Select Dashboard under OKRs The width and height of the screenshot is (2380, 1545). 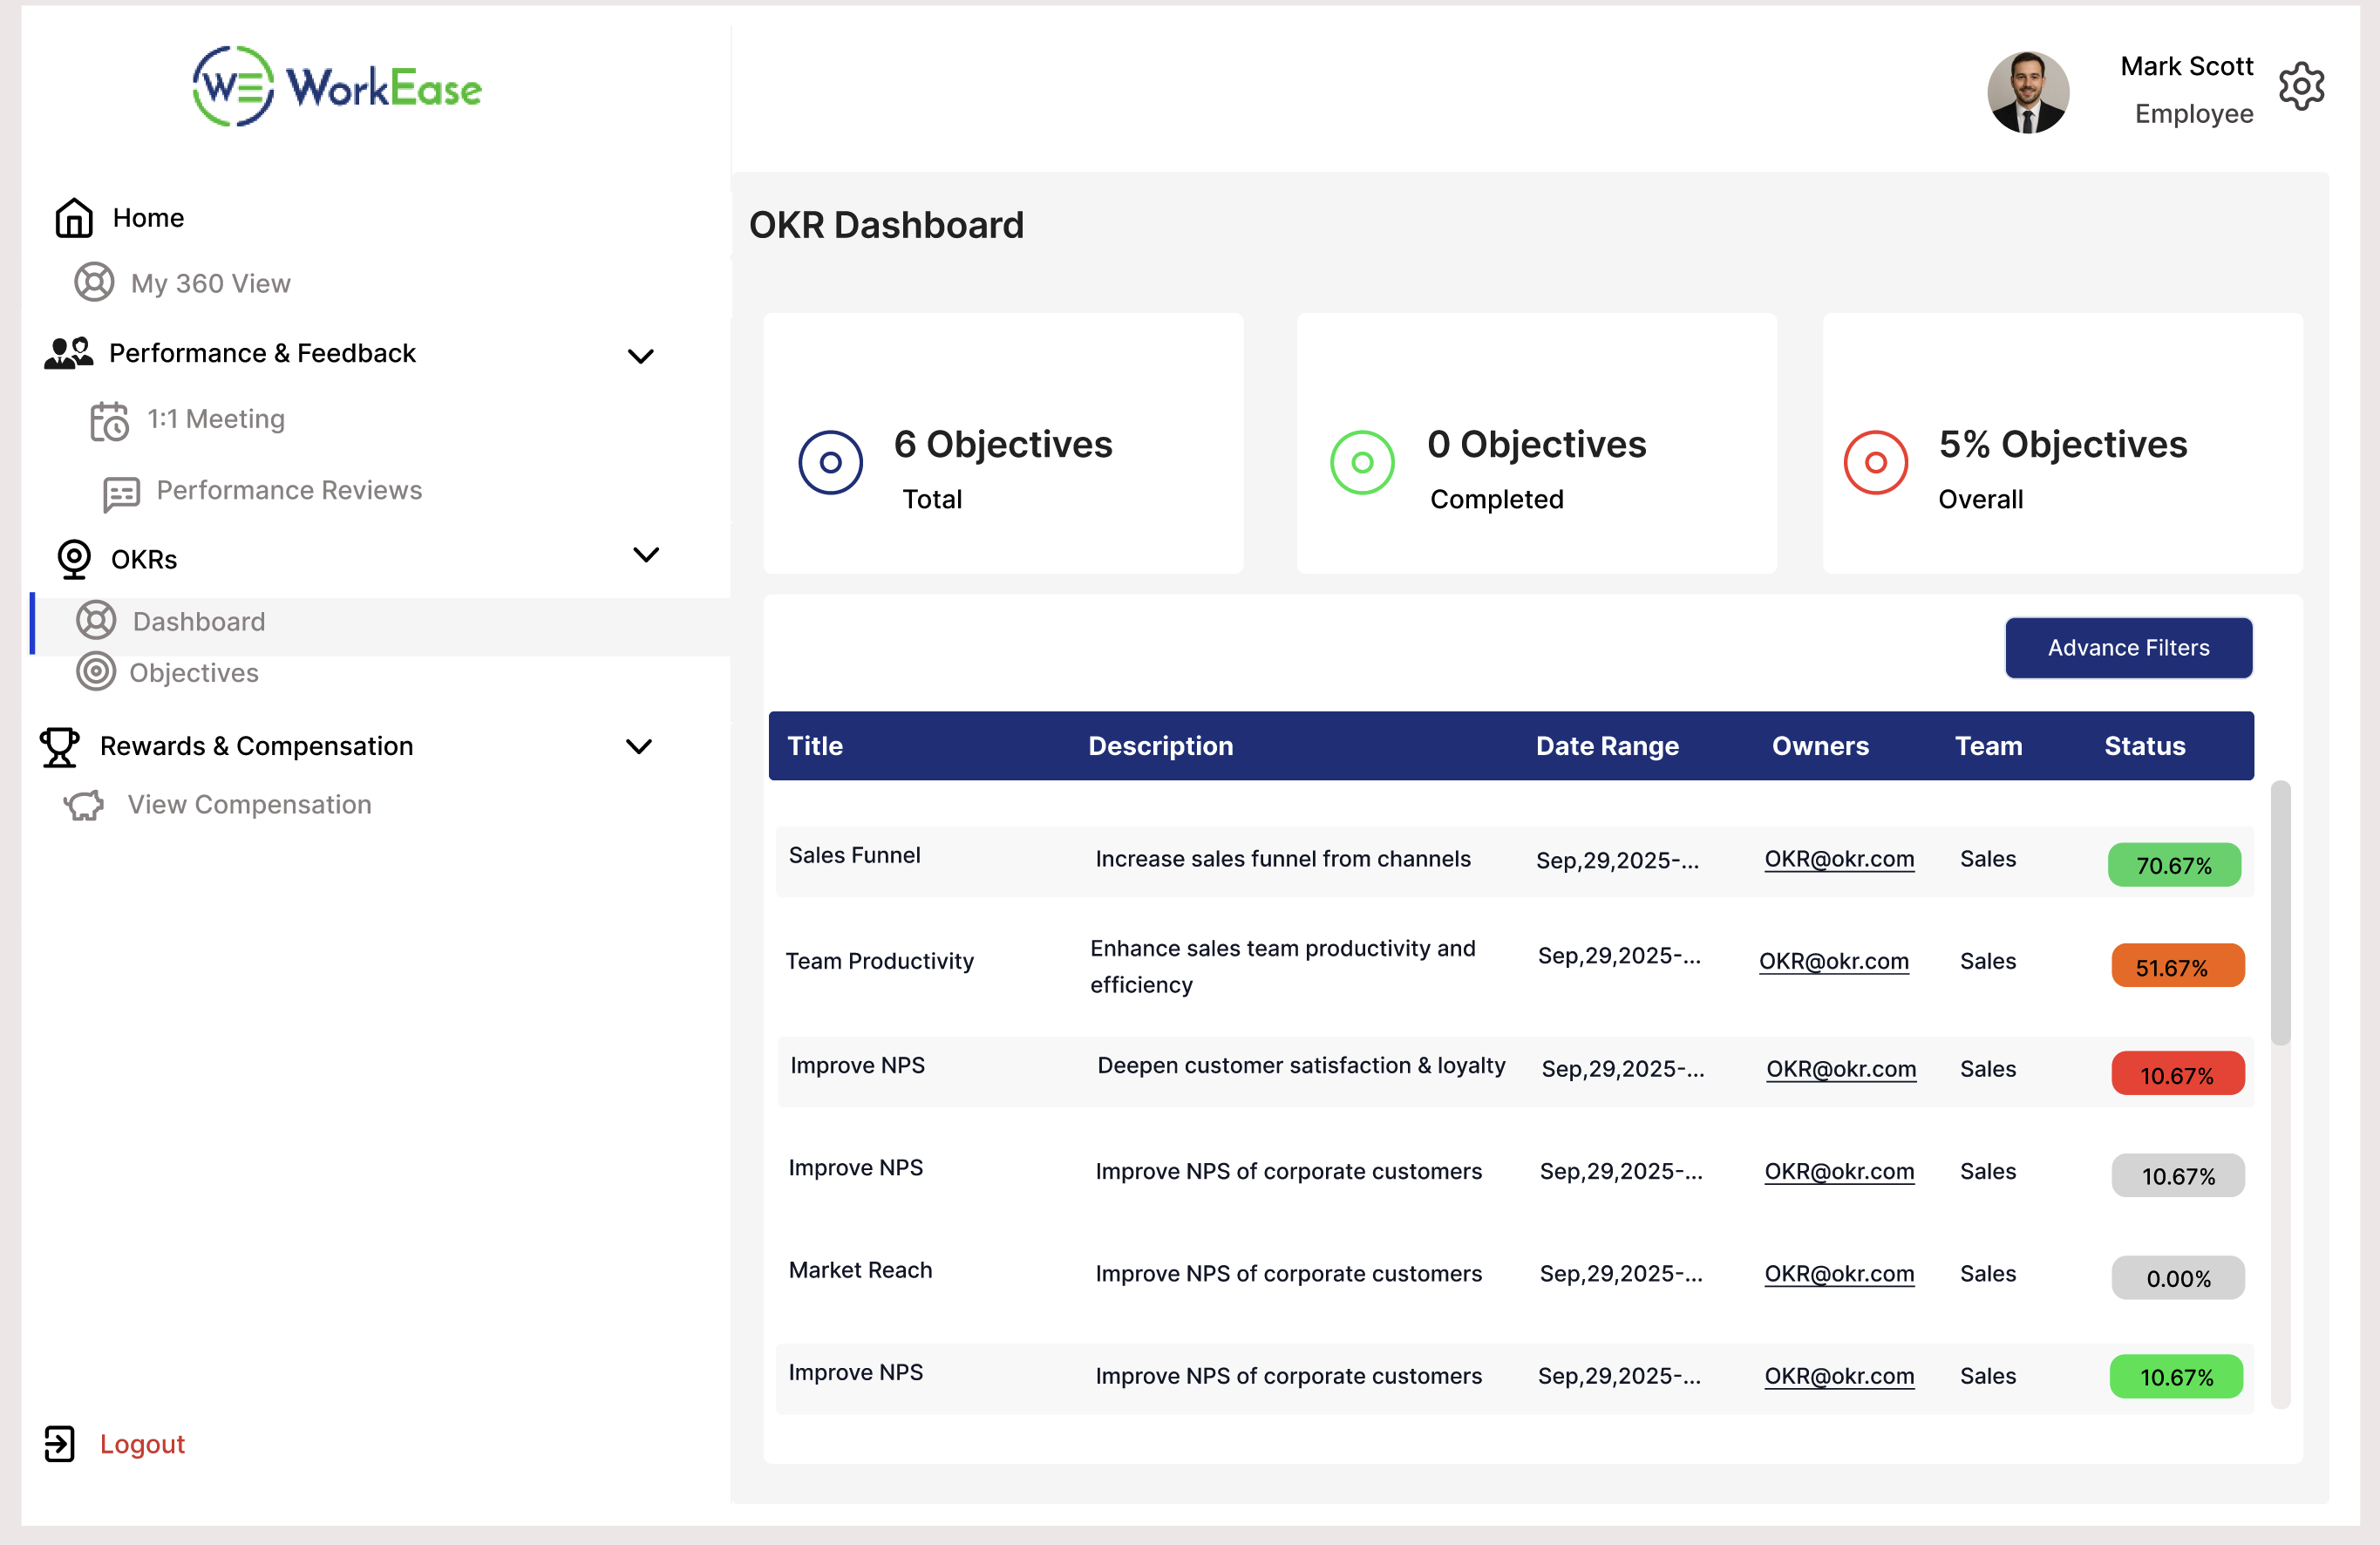click(x=198, y=622)
